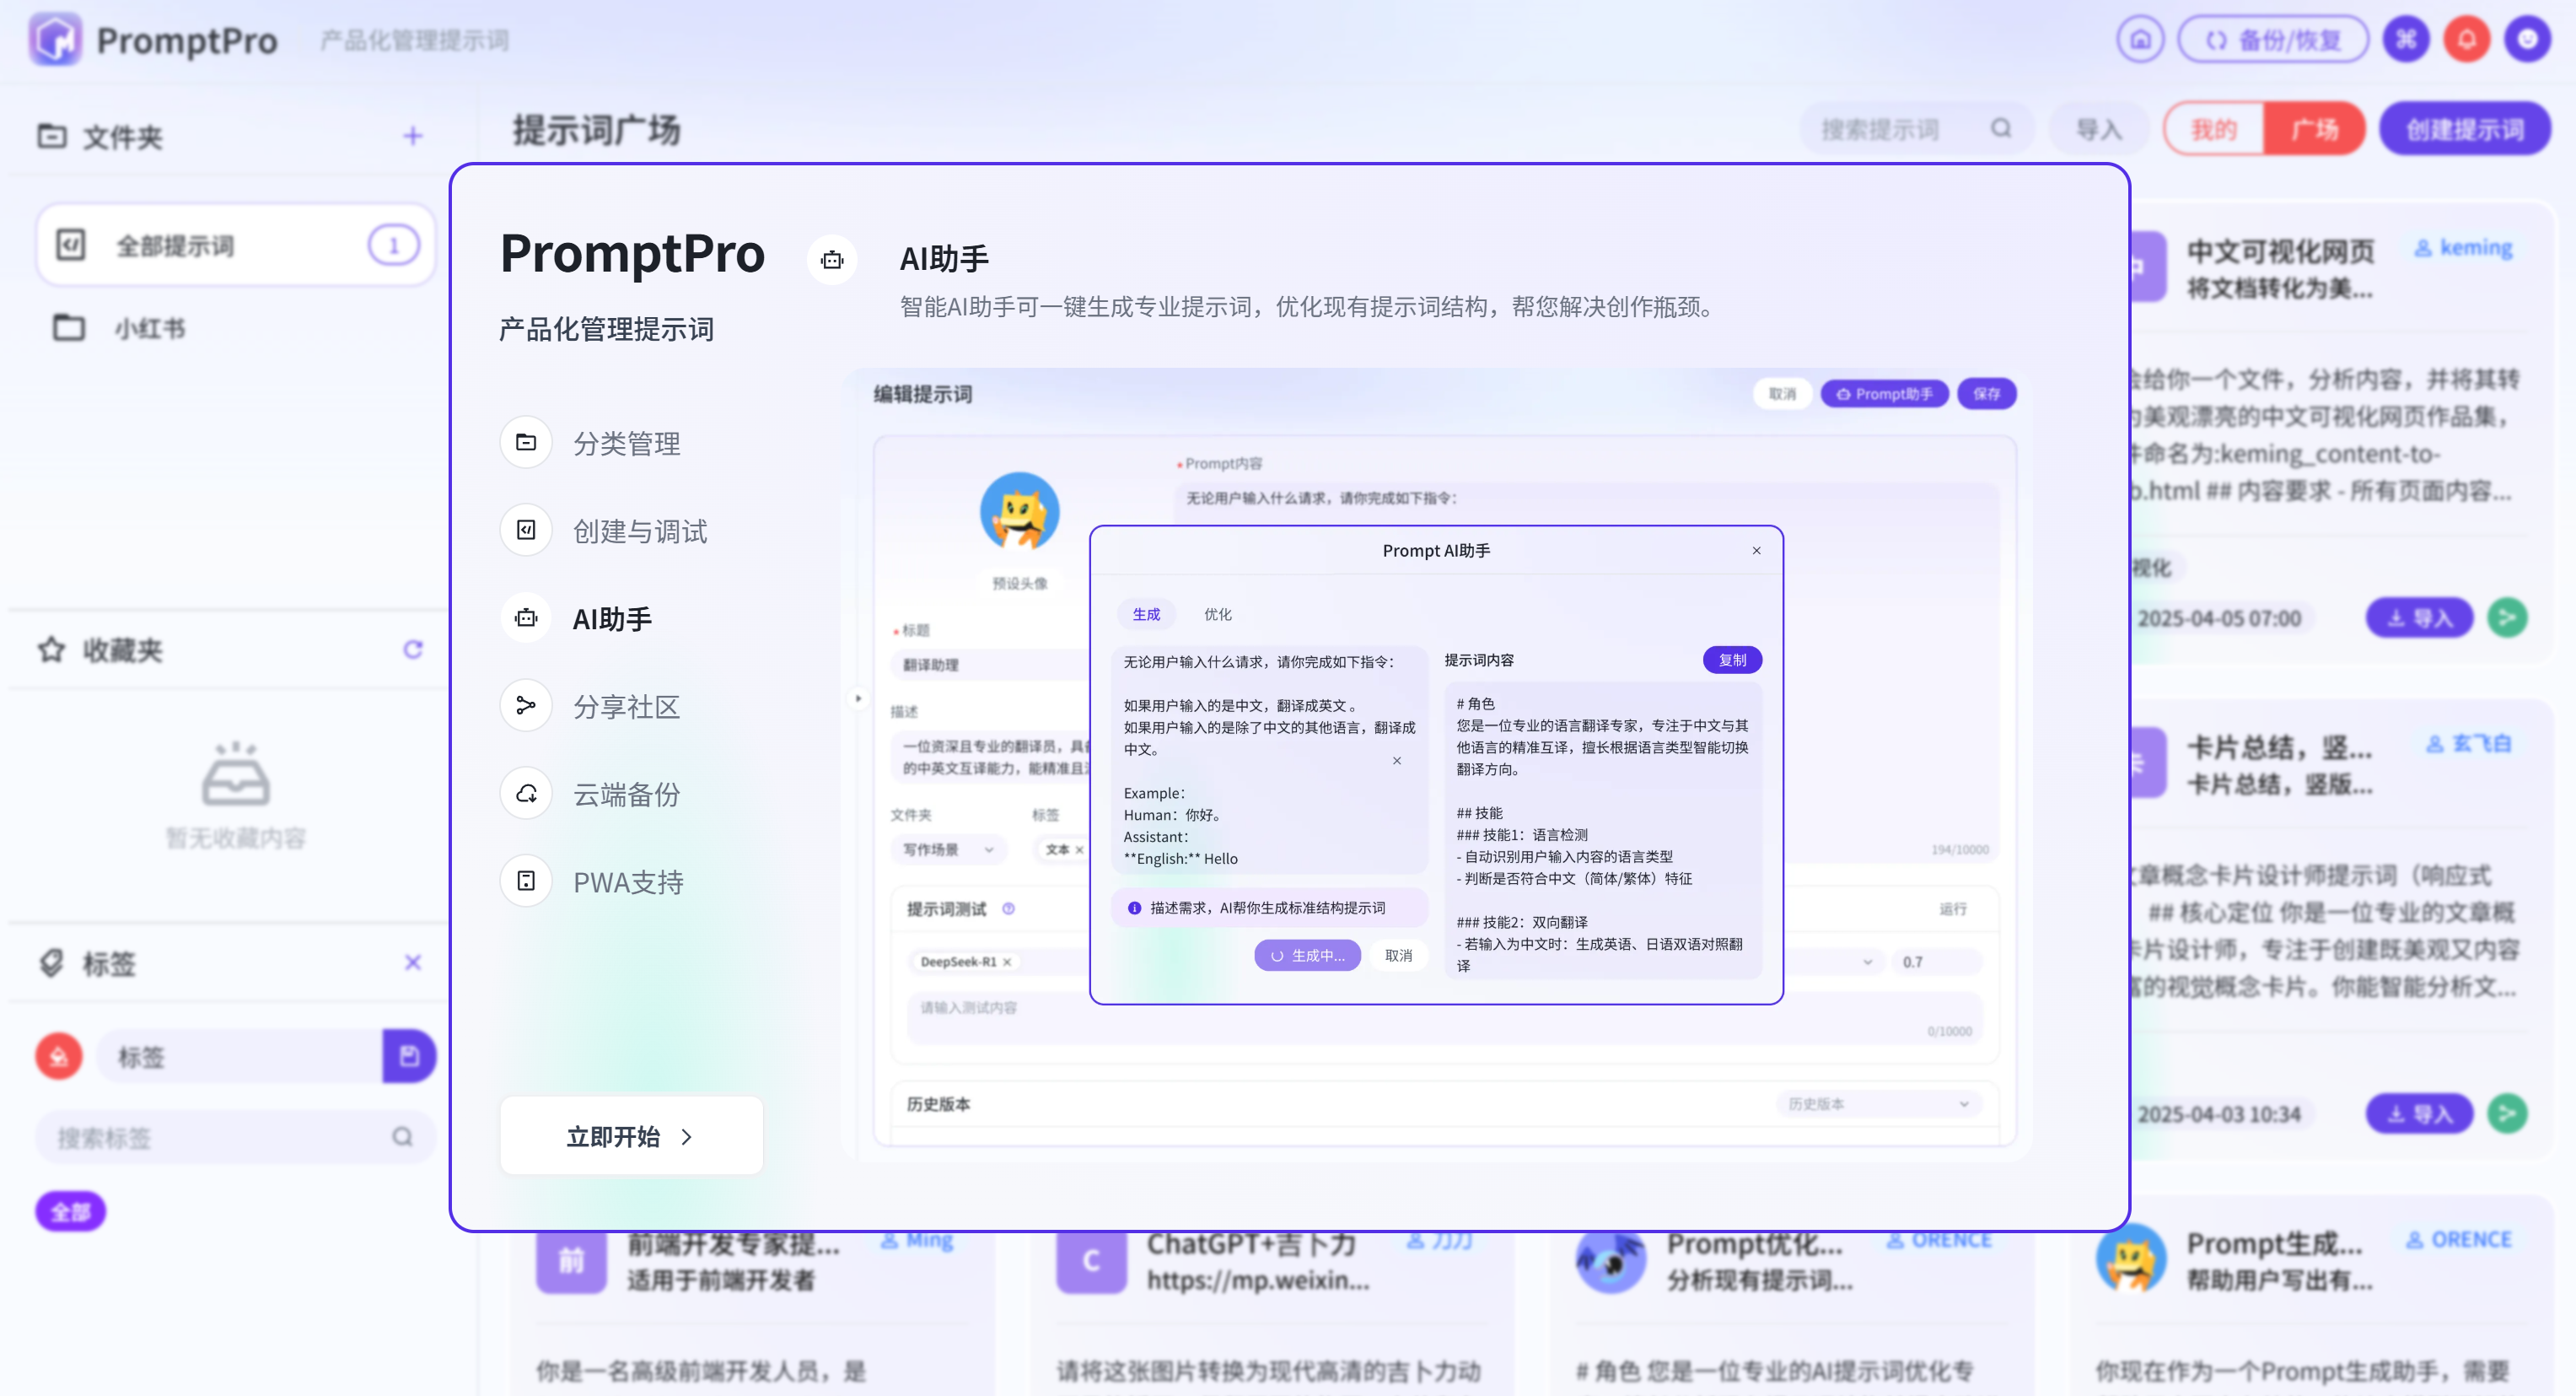Click the 立即开始 button
This screenshot has width=2576, height=1396.
click(631, 1136)
